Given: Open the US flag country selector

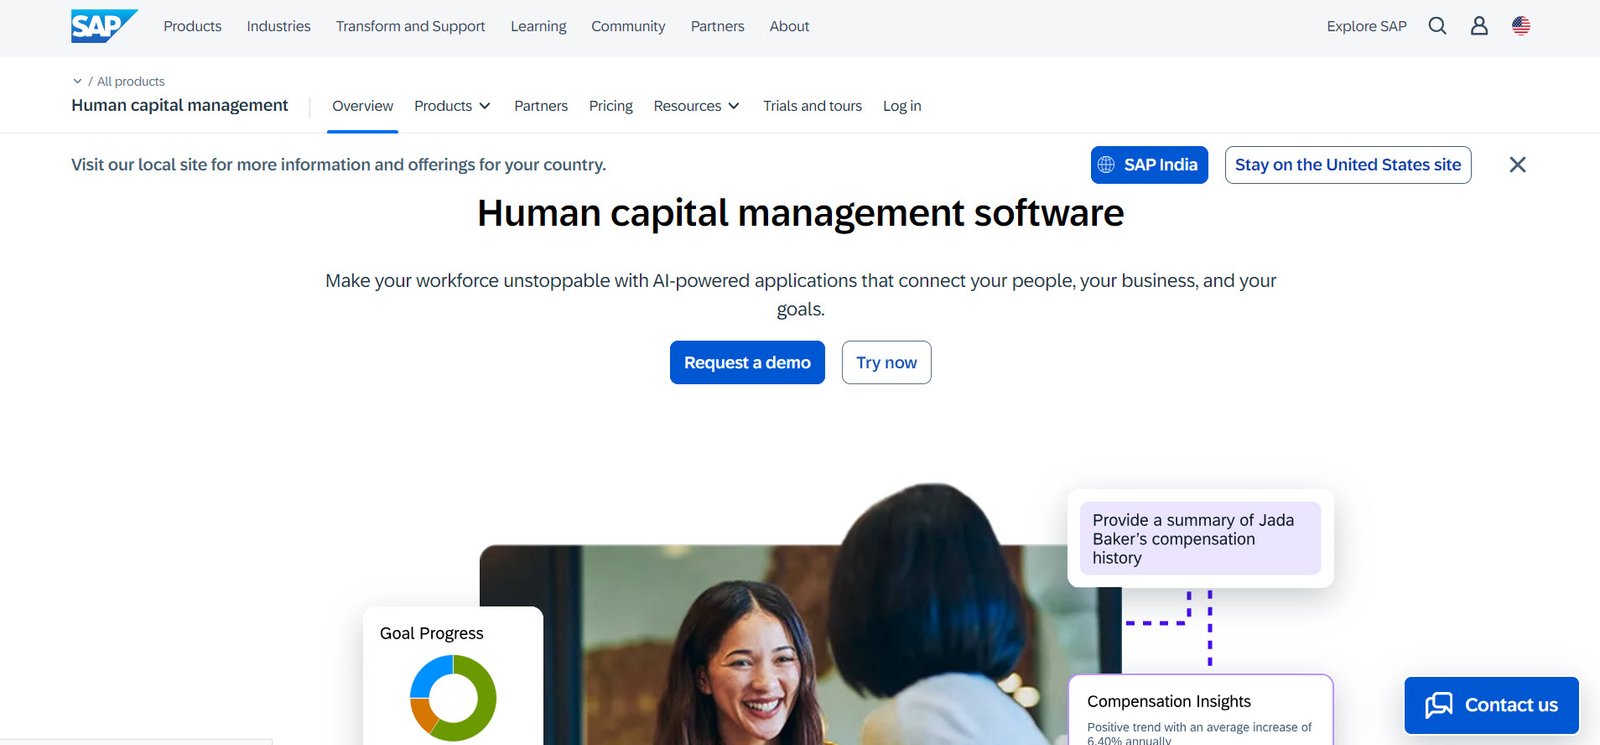Looking at the screenshot, I should click(1521, 26).
